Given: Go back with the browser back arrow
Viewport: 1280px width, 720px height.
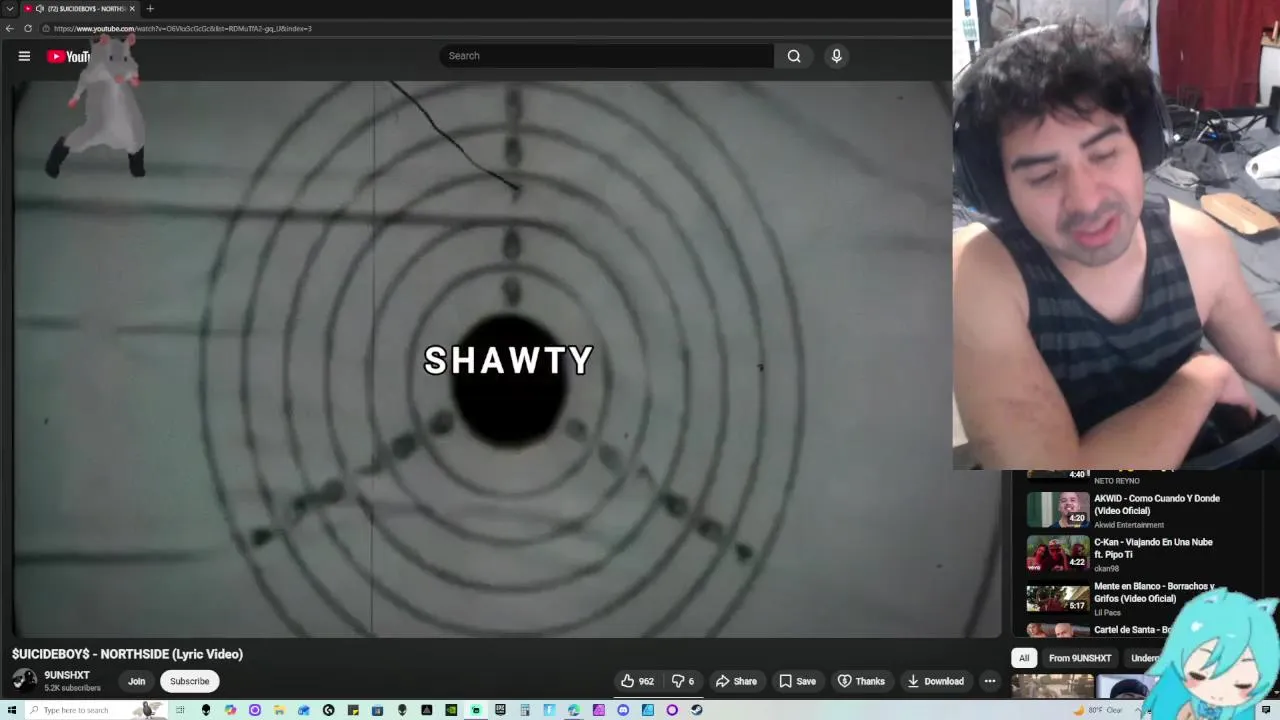Looking at the screenshot, I should click(9, 28).
